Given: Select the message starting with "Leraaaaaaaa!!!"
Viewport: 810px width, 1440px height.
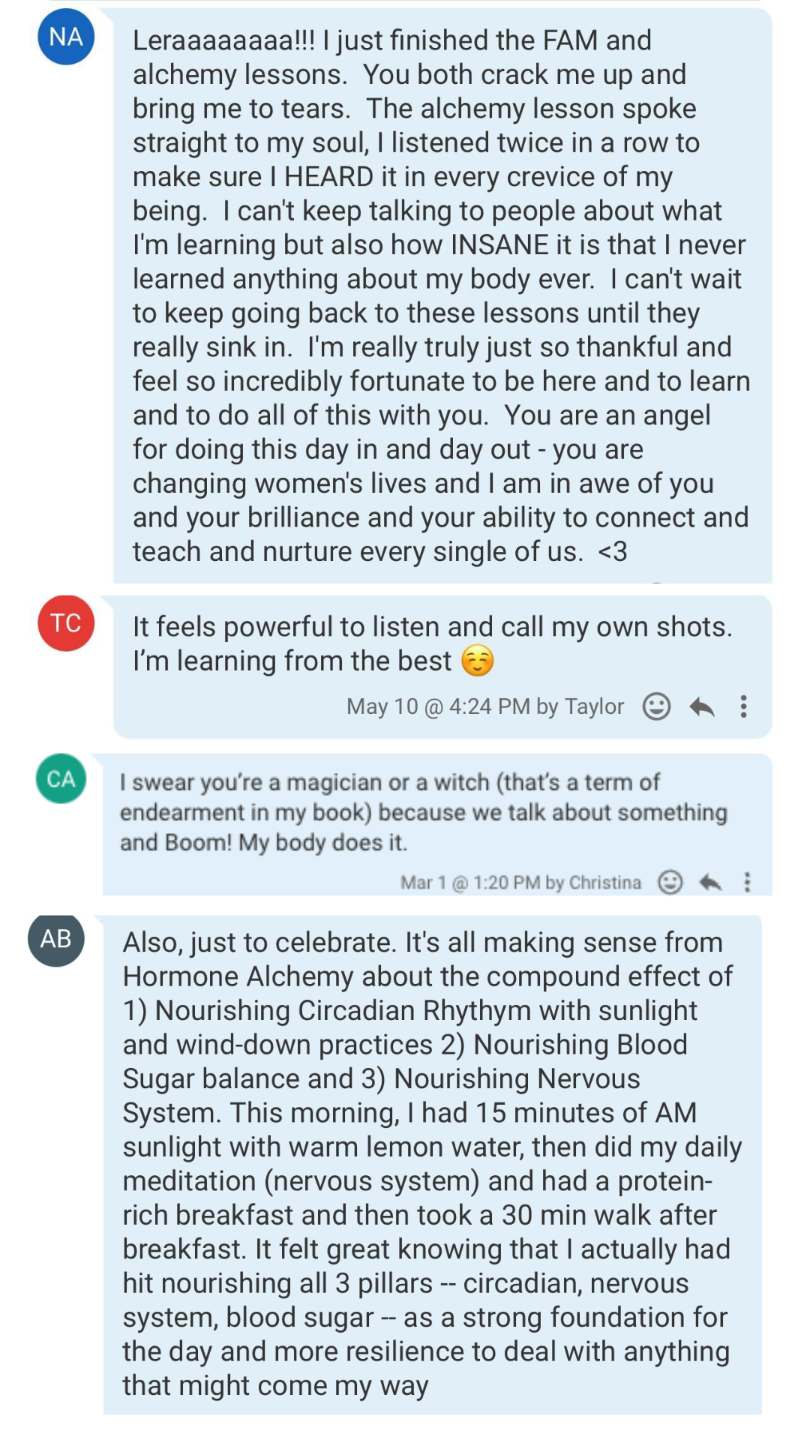Looking at the screenshot, I should pos(440,295).
